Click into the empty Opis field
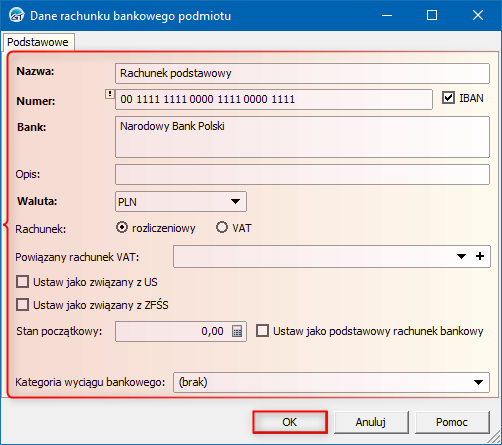 coord(302,174)
